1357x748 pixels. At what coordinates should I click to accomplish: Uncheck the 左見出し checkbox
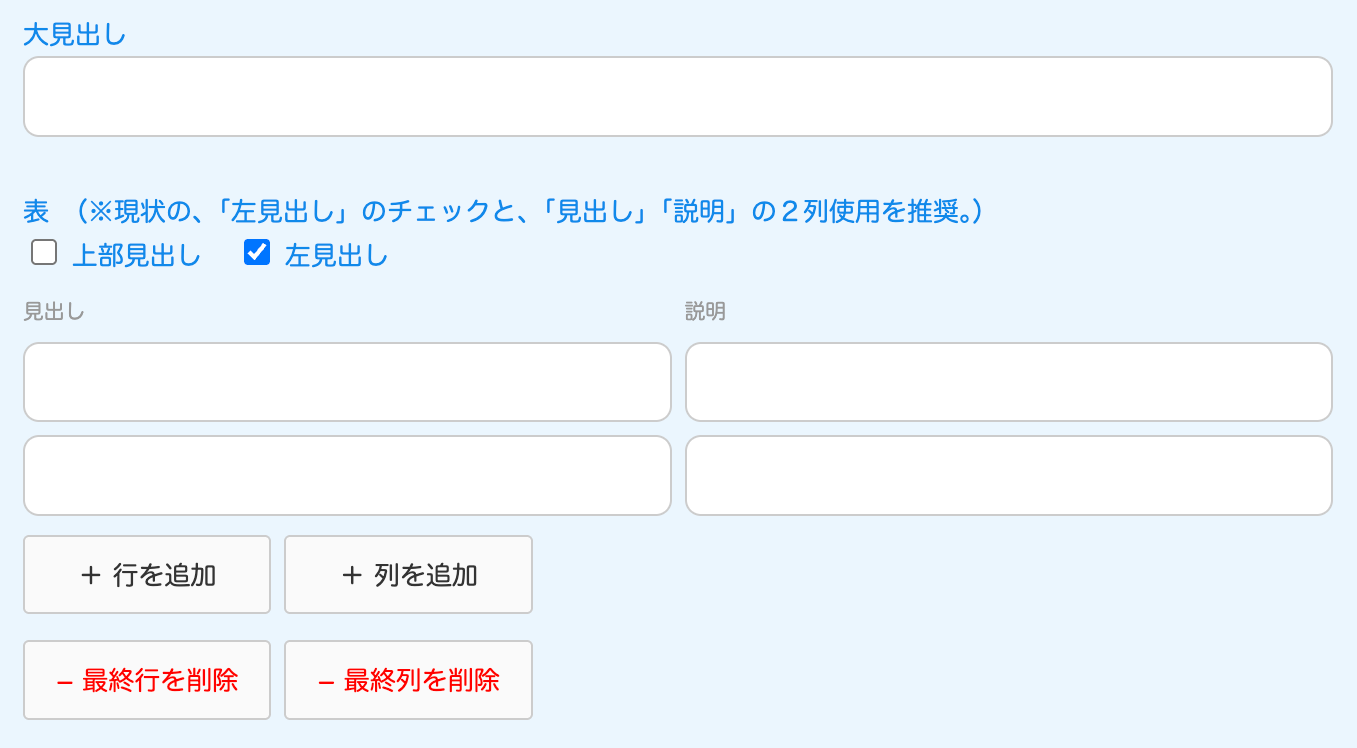[x=257, y=253]
